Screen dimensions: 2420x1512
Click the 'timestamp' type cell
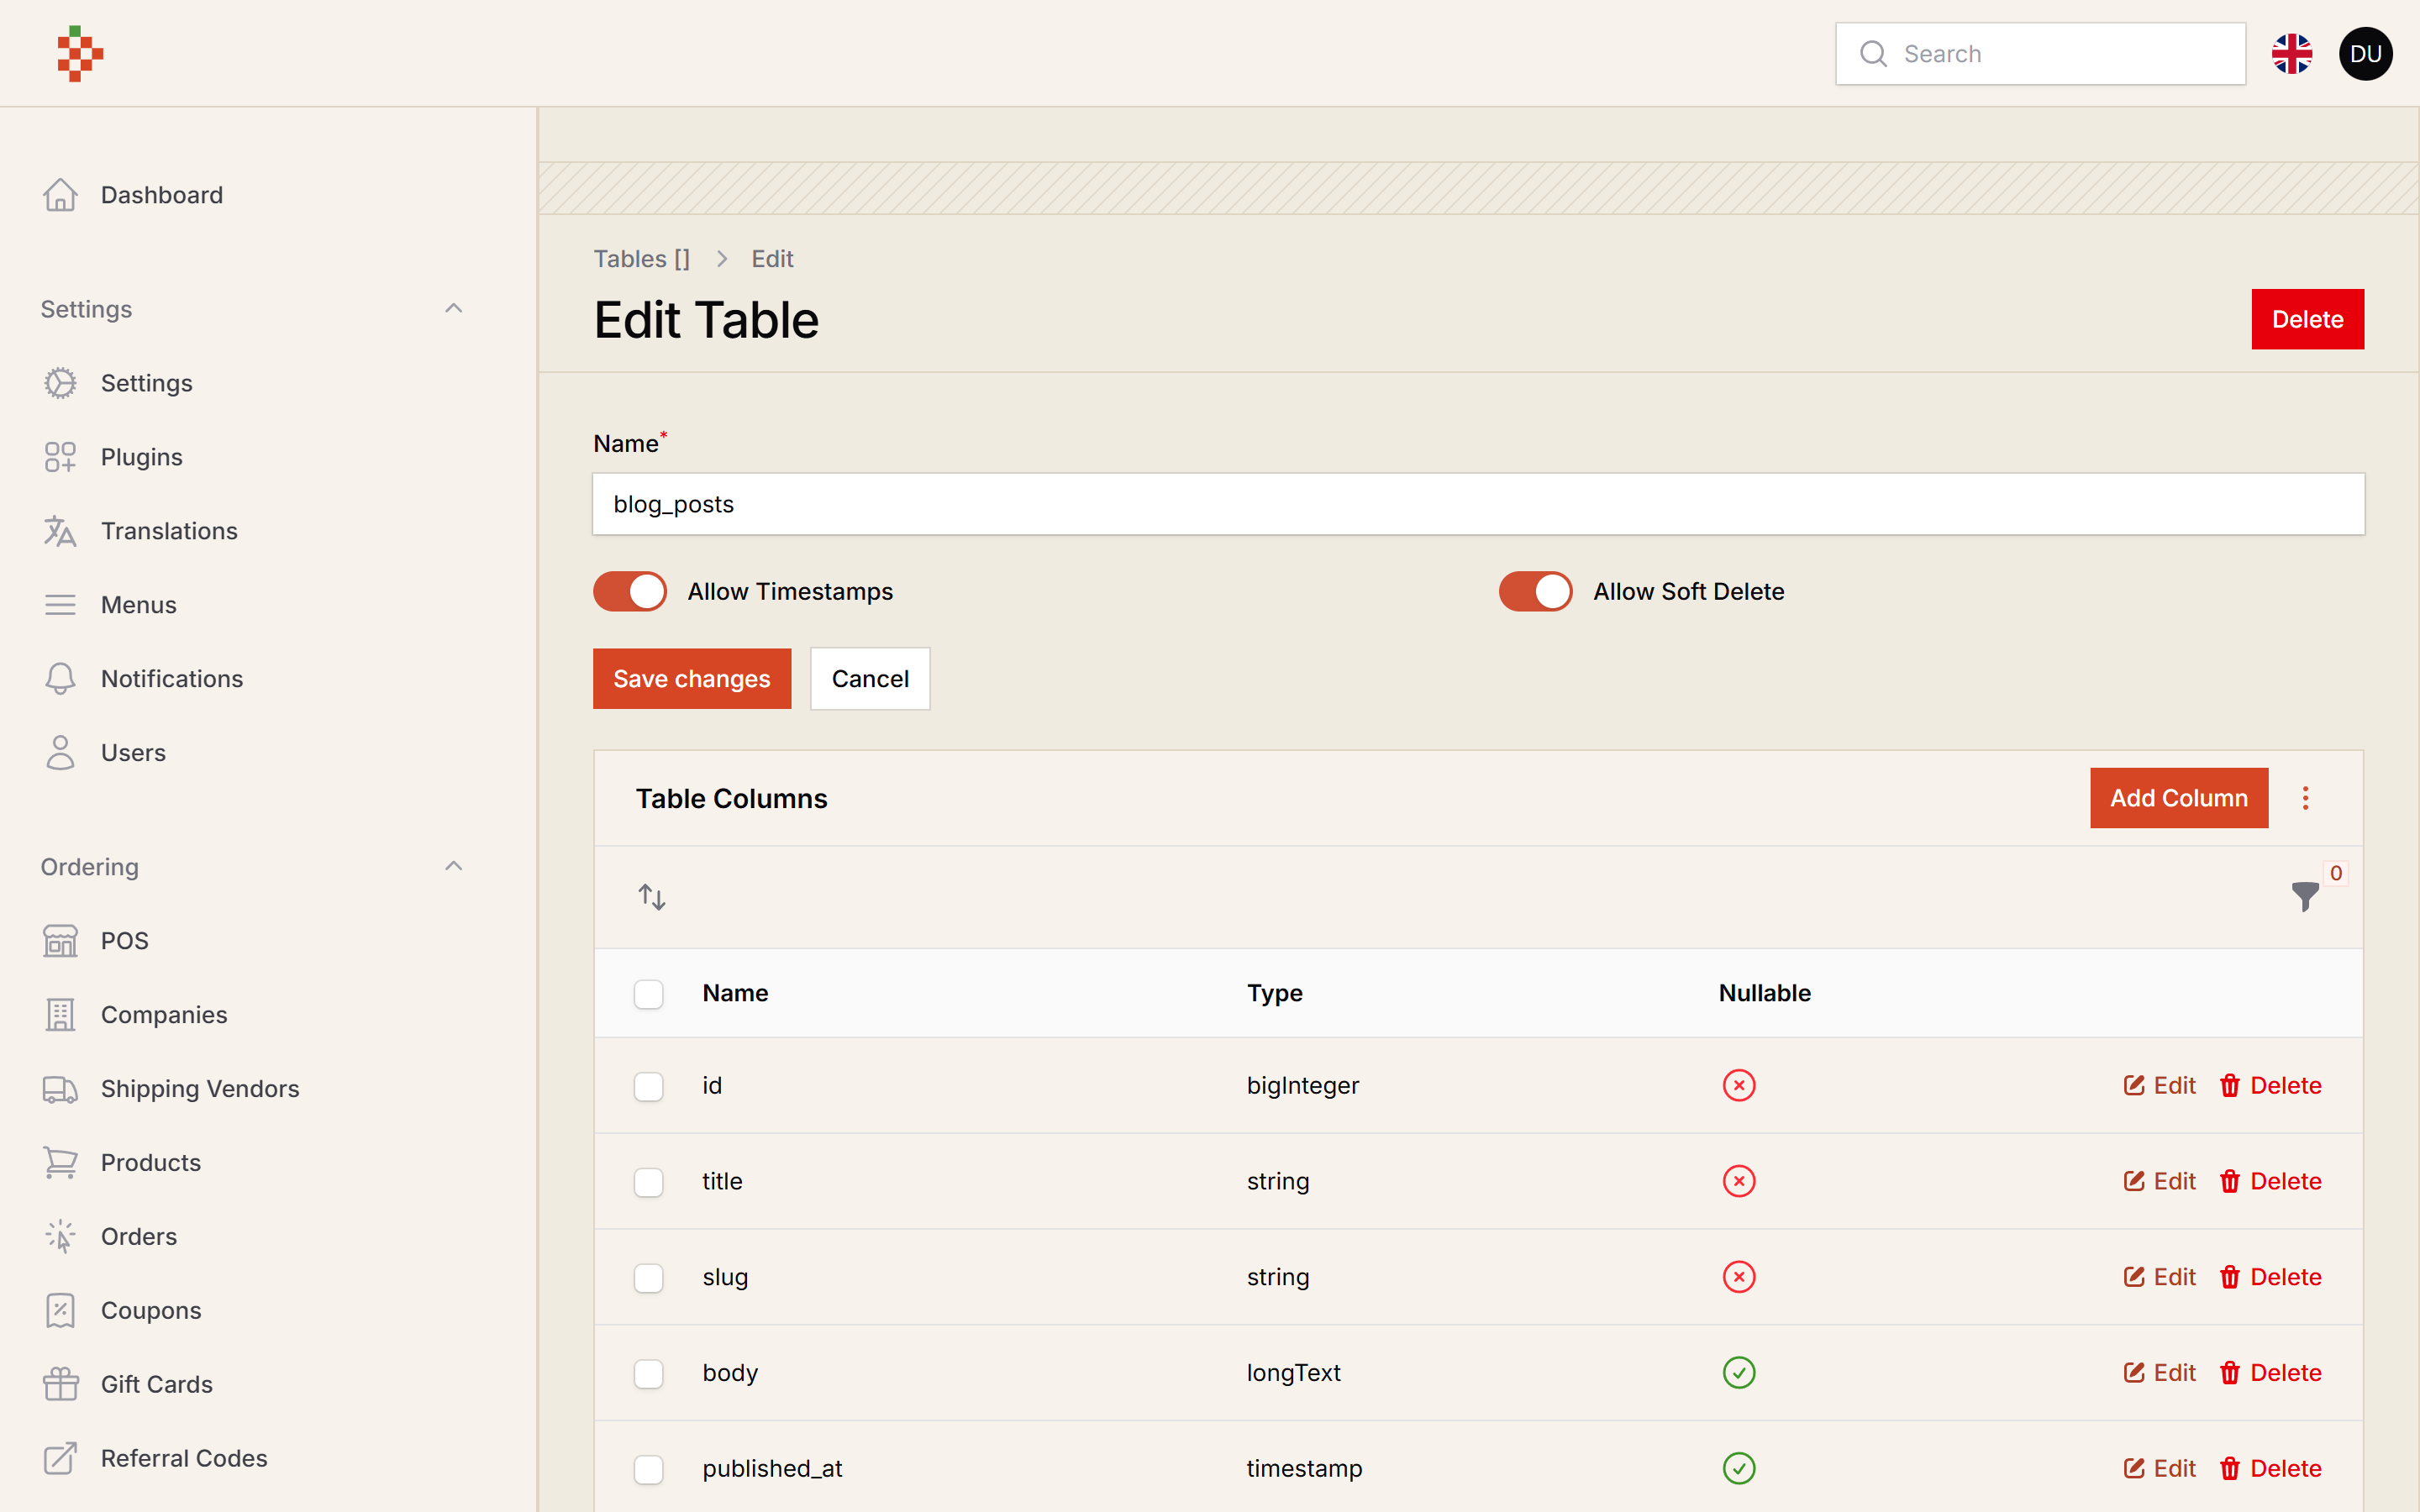(x=1304, y=1469)
